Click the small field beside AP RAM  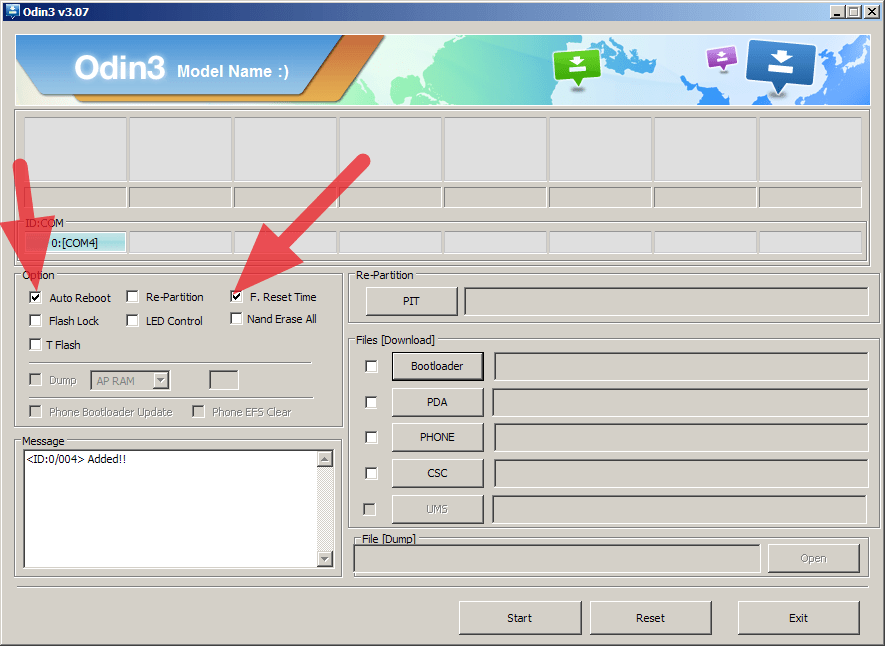tap(224, 380)
